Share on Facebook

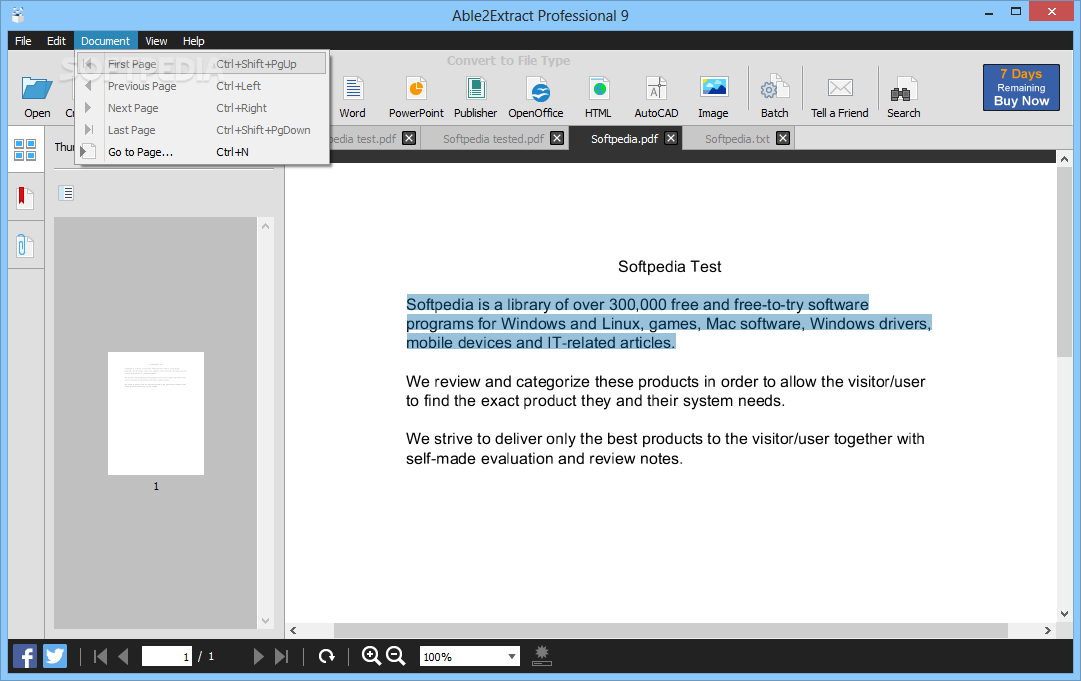(x=25, y=655)
